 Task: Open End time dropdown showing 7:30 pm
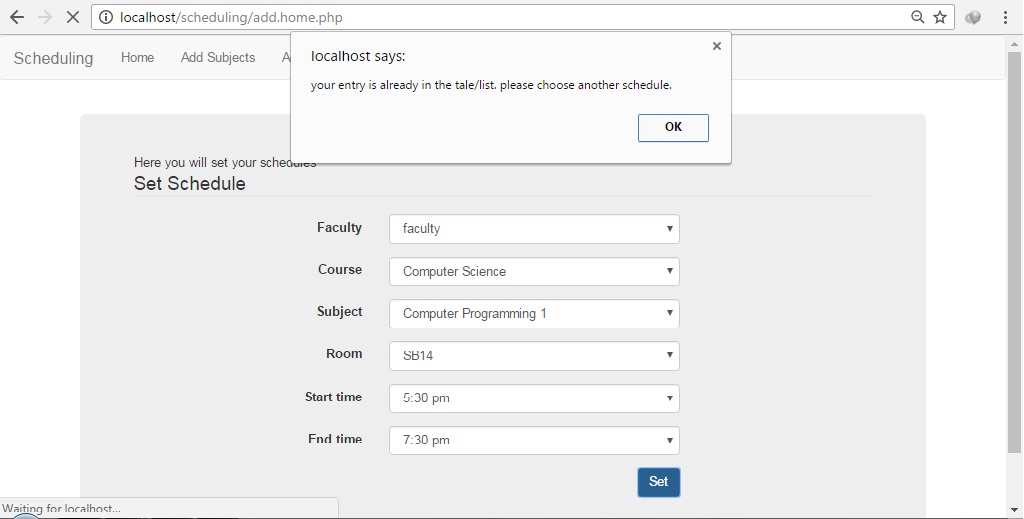[534, 440]
